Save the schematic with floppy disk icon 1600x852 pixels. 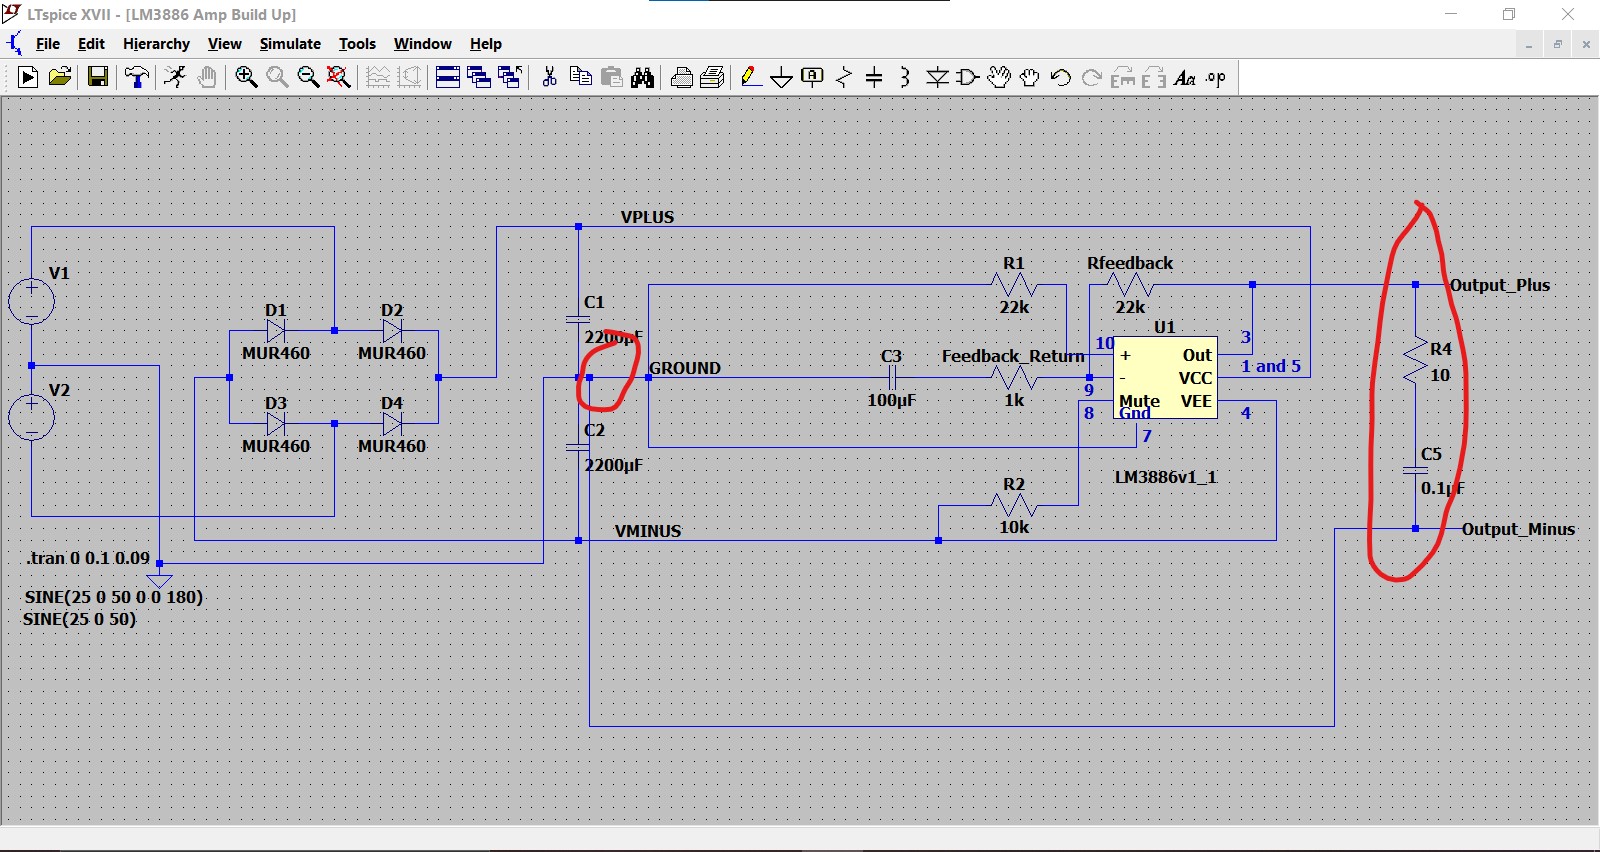point(98,77)
